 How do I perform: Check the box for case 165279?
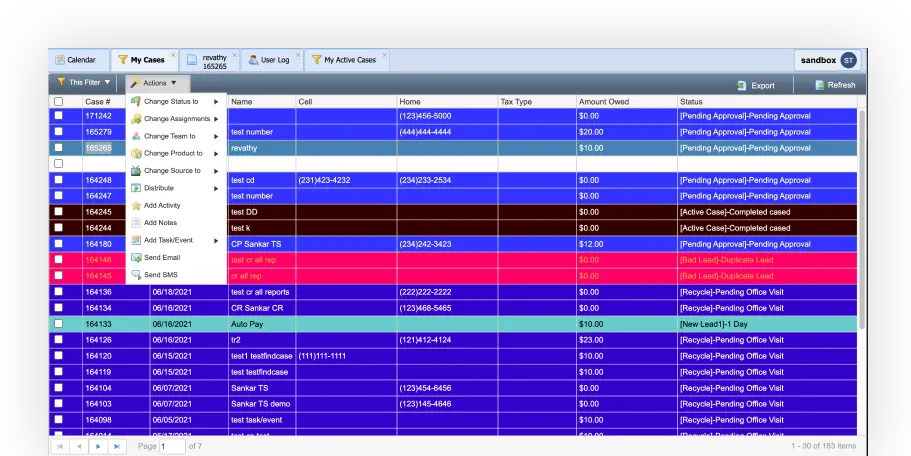click(59, 132)
